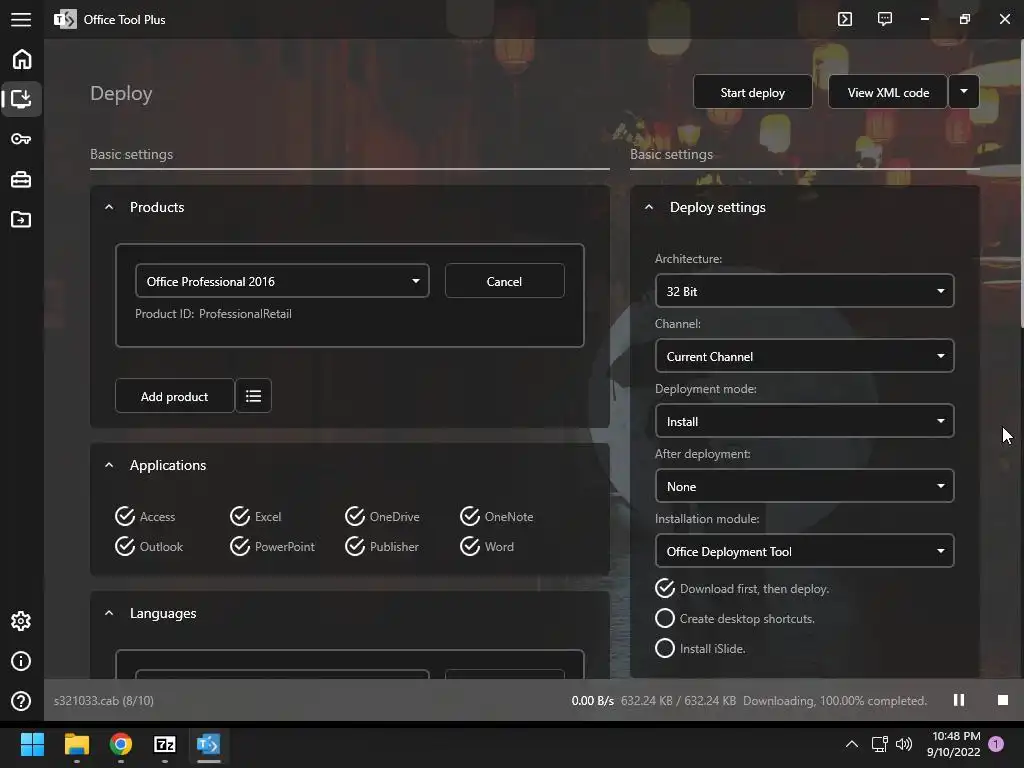Image resolution: width=1024 pixels, height=768 pixels.
Task: Open File Explorer from taskbar
Action: pyautogui.click(x=76, y=744)
